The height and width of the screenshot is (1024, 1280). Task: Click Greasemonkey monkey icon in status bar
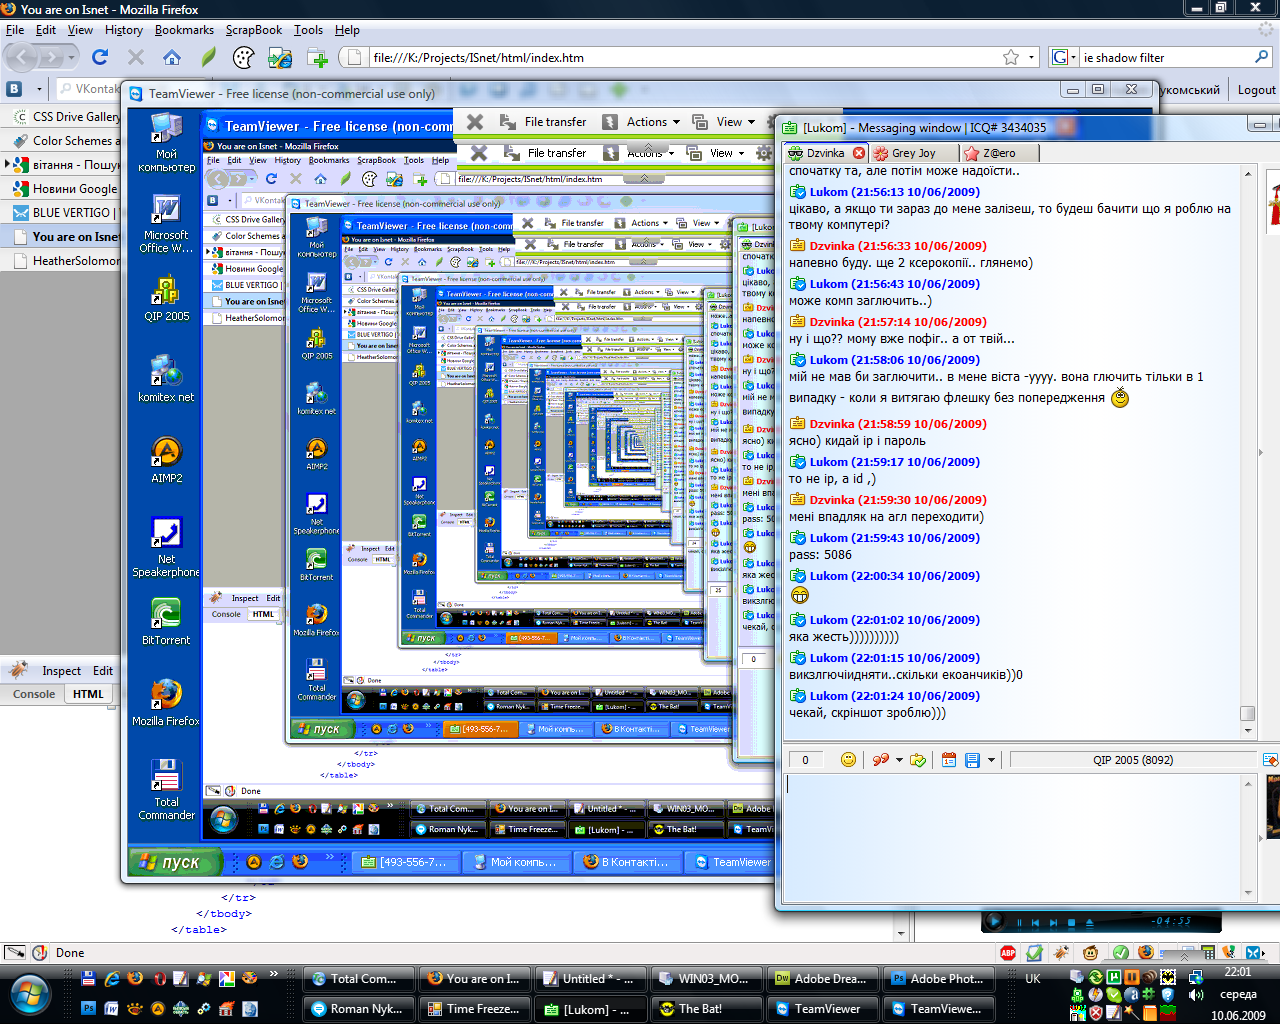pyautogui.click(x=1091, y=953)
